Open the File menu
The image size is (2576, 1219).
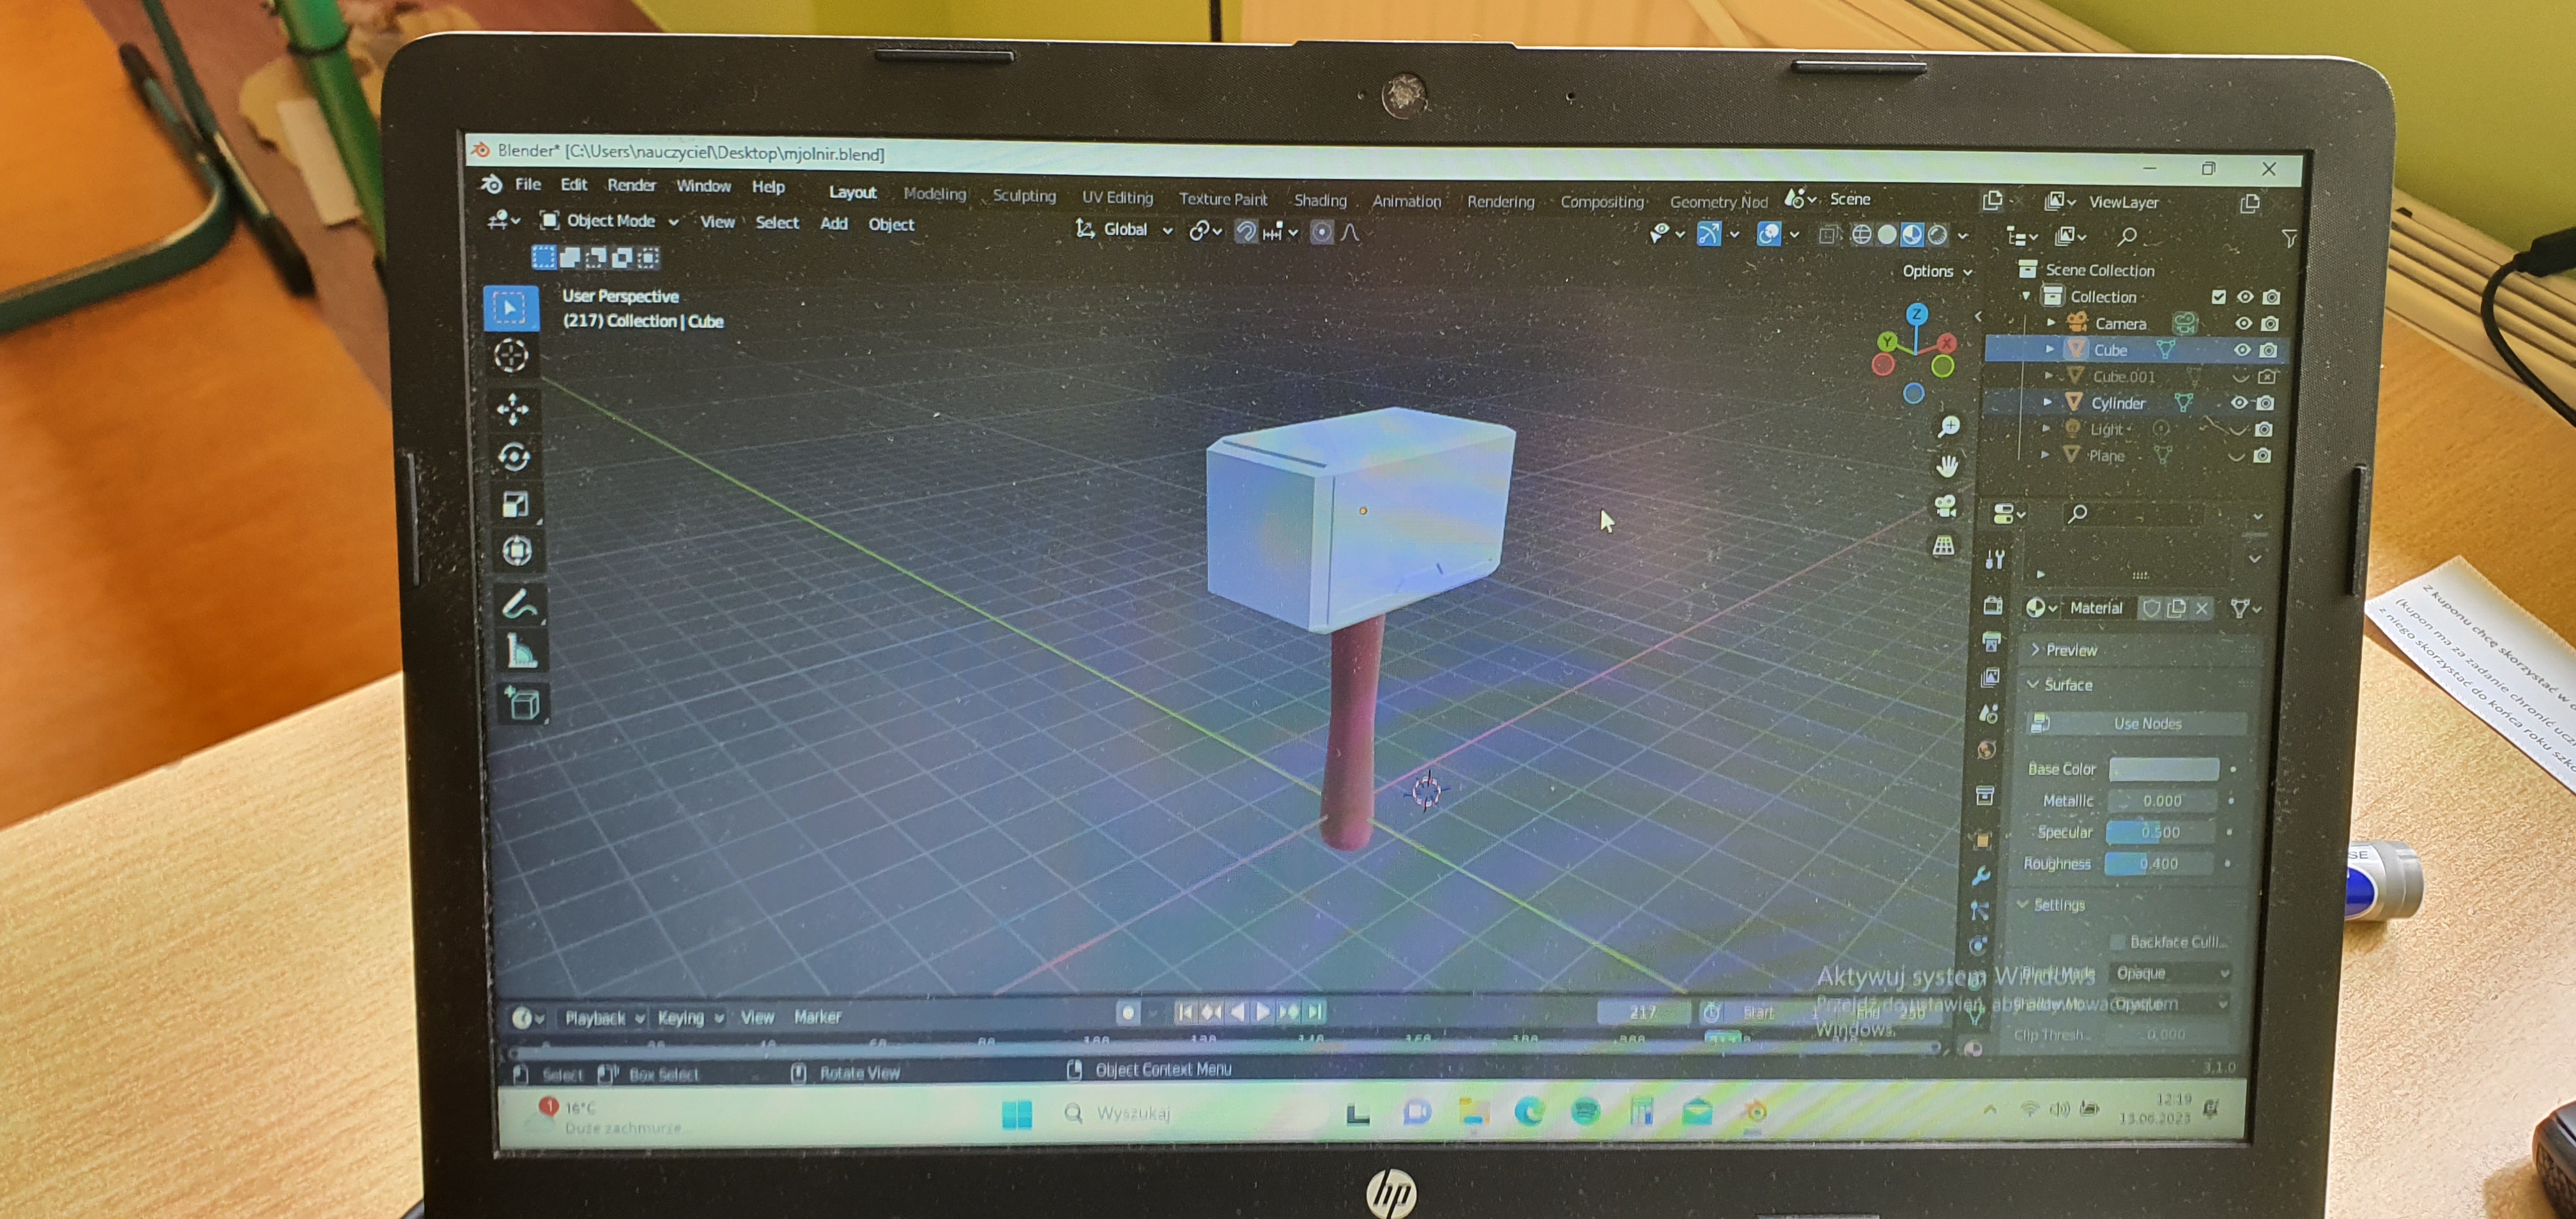527,184
